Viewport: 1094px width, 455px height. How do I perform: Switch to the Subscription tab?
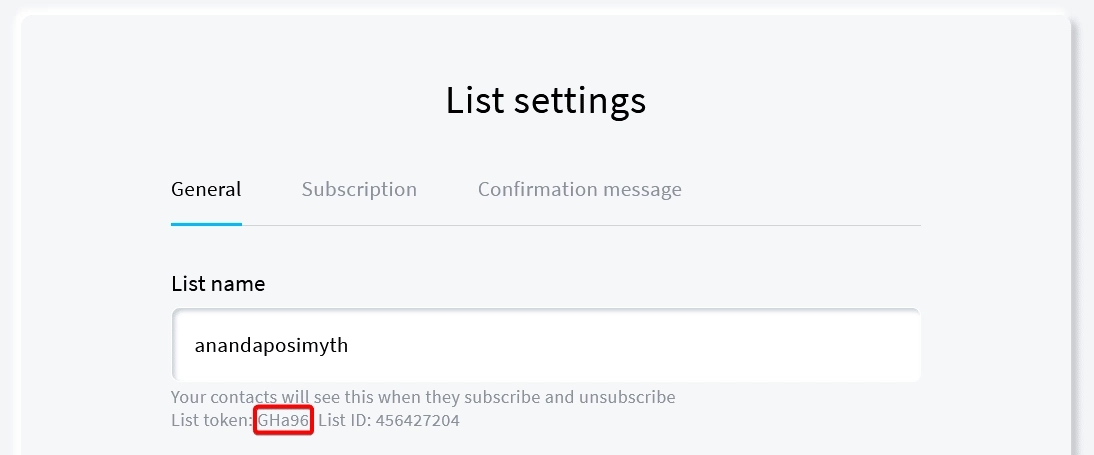pyautogui.click(x=359, y=190)
